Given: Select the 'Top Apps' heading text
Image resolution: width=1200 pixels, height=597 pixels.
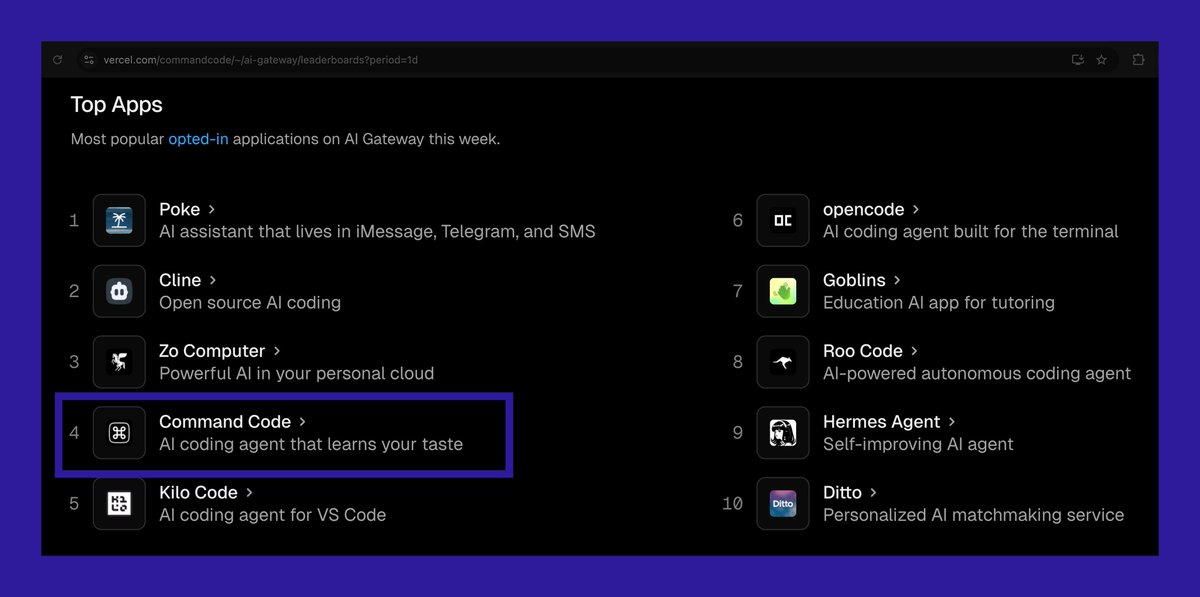Looking at the screenshot, I should pyautogui.click(x=116, y=105).
